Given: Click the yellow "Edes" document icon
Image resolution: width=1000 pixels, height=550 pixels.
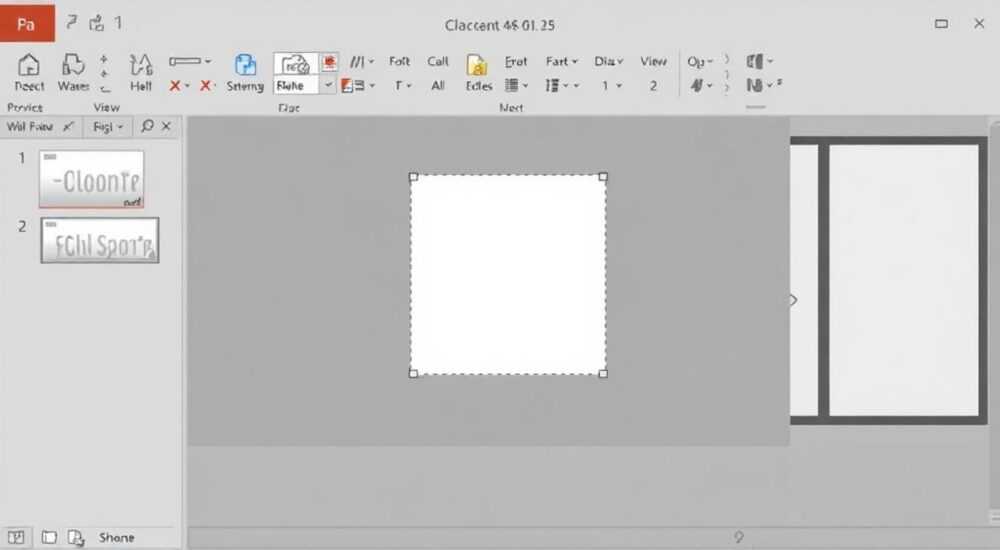Looking at the screenshot, I should click(477, 65).
